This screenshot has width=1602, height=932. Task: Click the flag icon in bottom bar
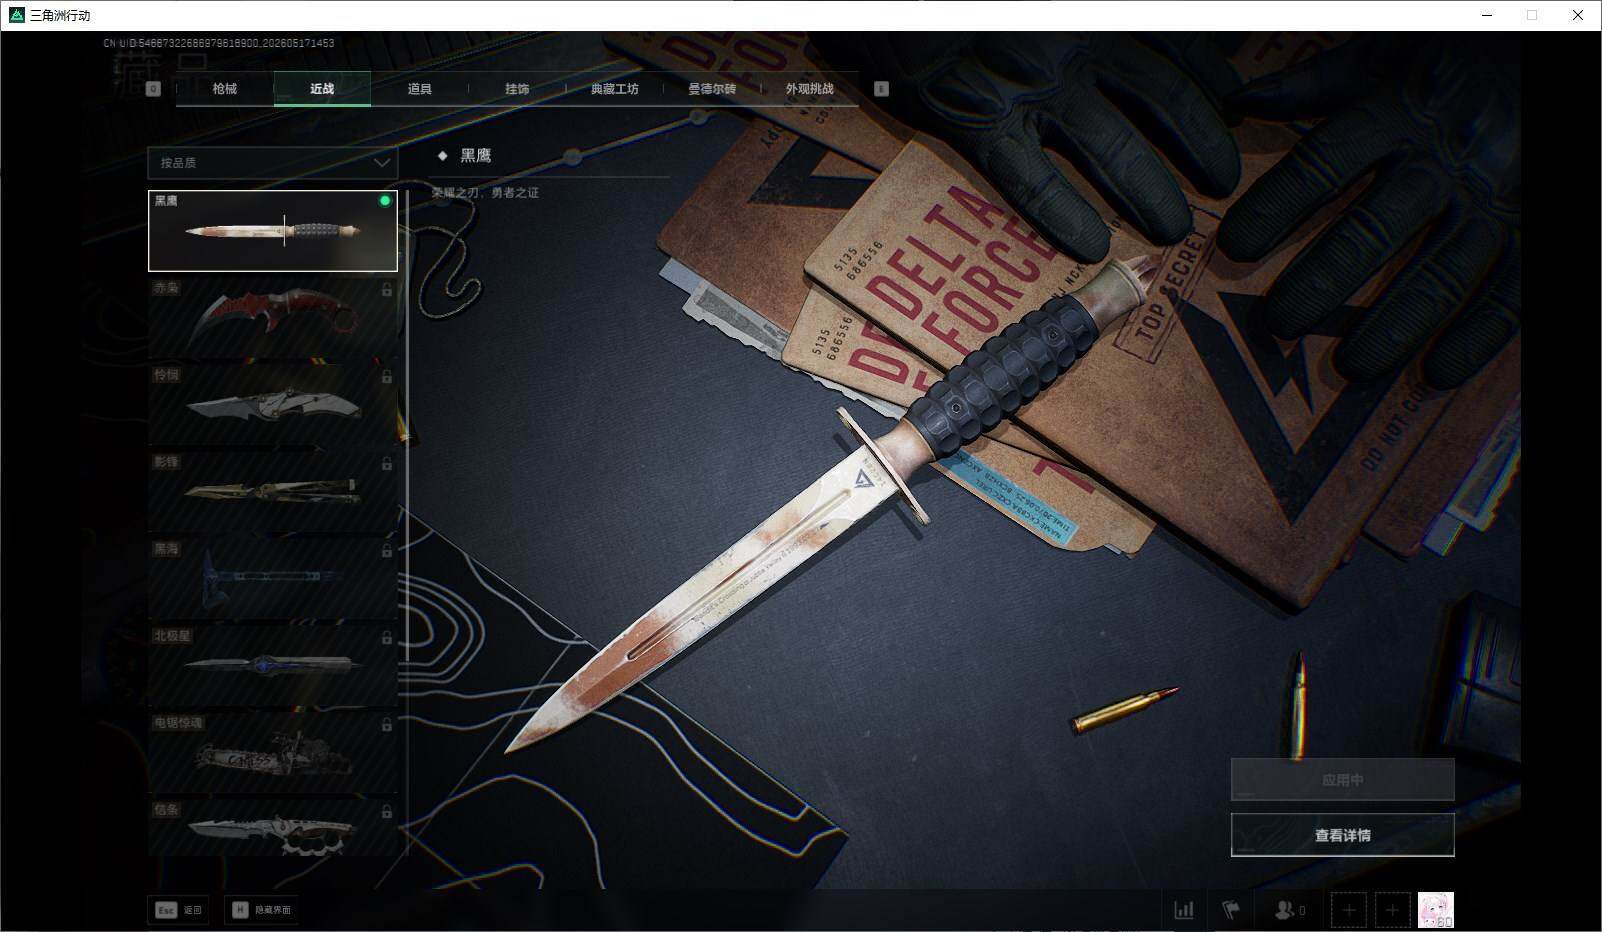coord(1231,910)
